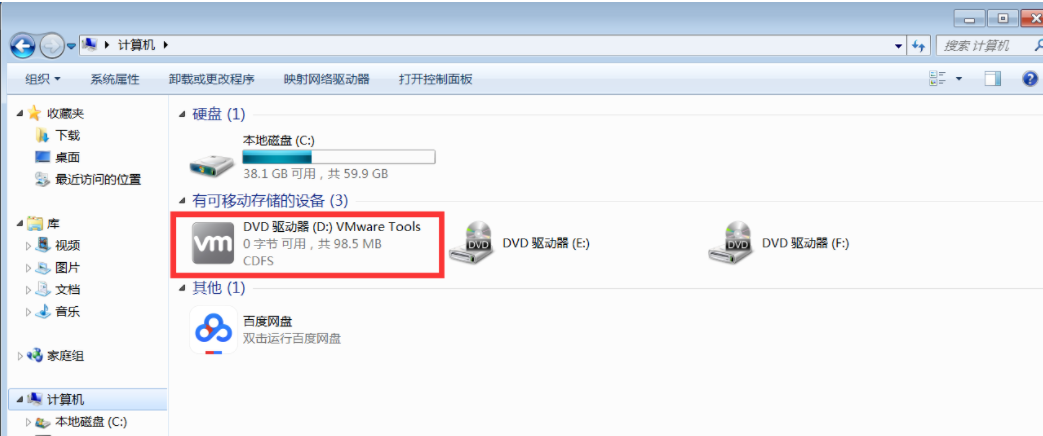Click 映射网络驱动器 button
Viewport: 1043px width, 436px height.
(x=327, y=79)
